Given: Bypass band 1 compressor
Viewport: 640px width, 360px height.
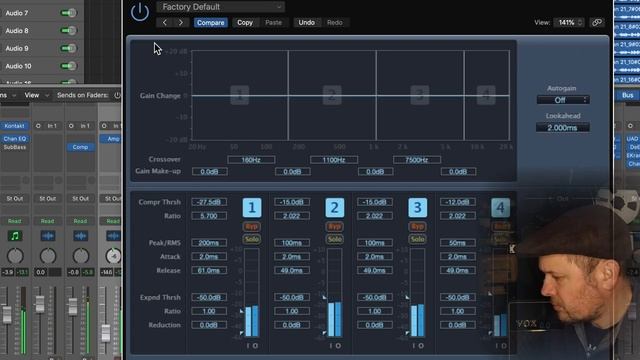Looking at the screenshot, I should [x=252, y=227].
